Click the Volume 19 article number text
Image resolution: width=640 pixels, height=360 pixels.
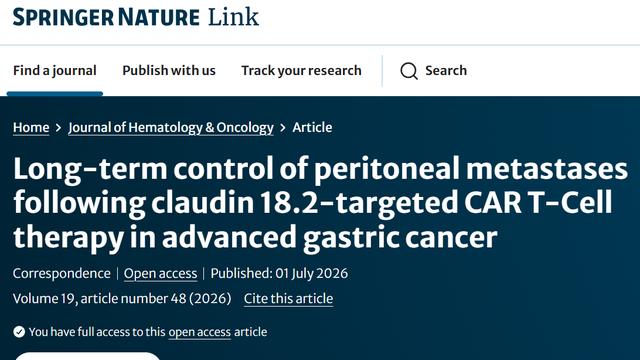tap(122, 298)
